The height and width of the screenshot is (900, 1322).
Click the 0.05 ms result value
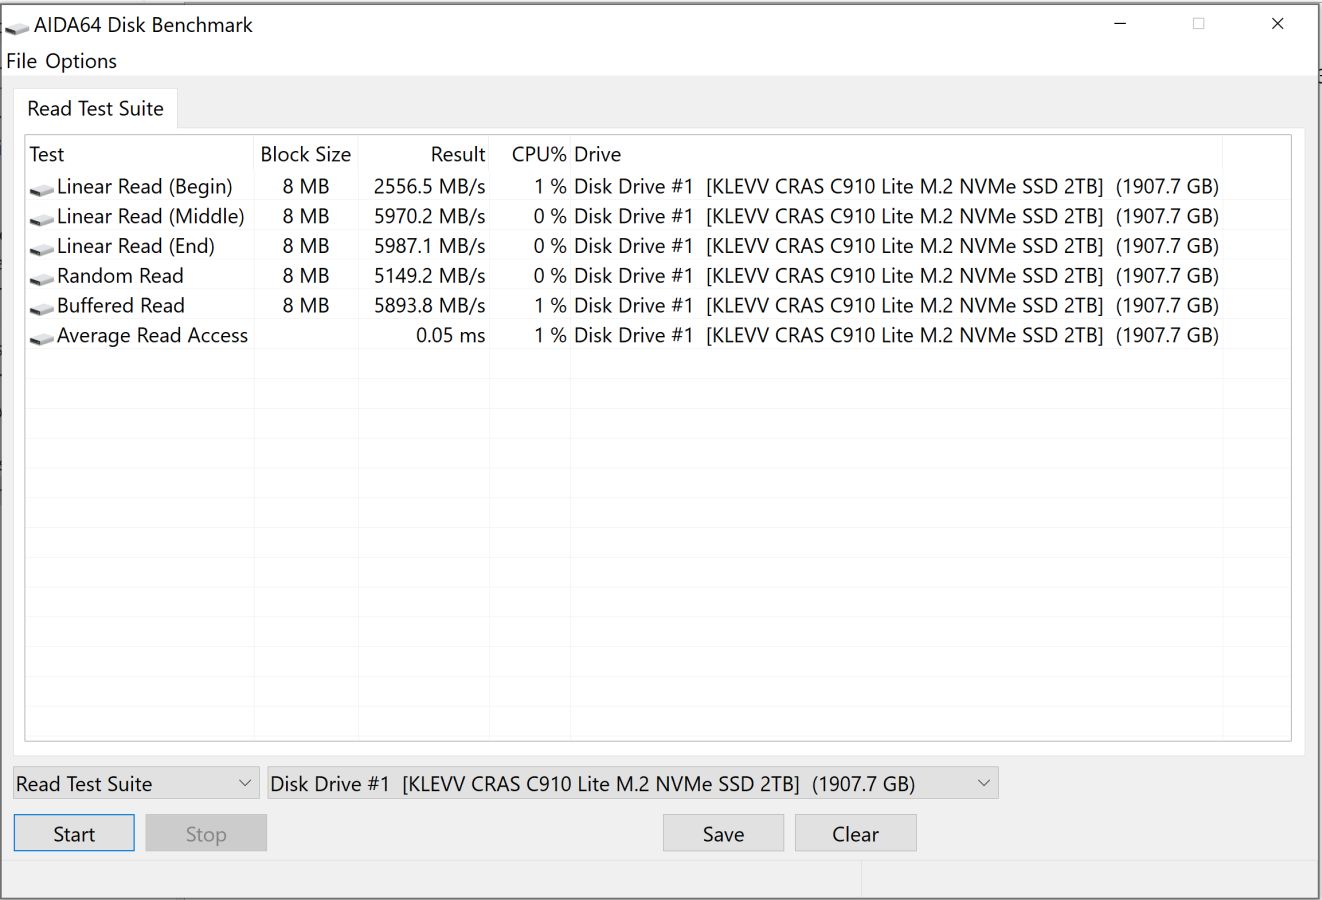(x=451, y=336)
